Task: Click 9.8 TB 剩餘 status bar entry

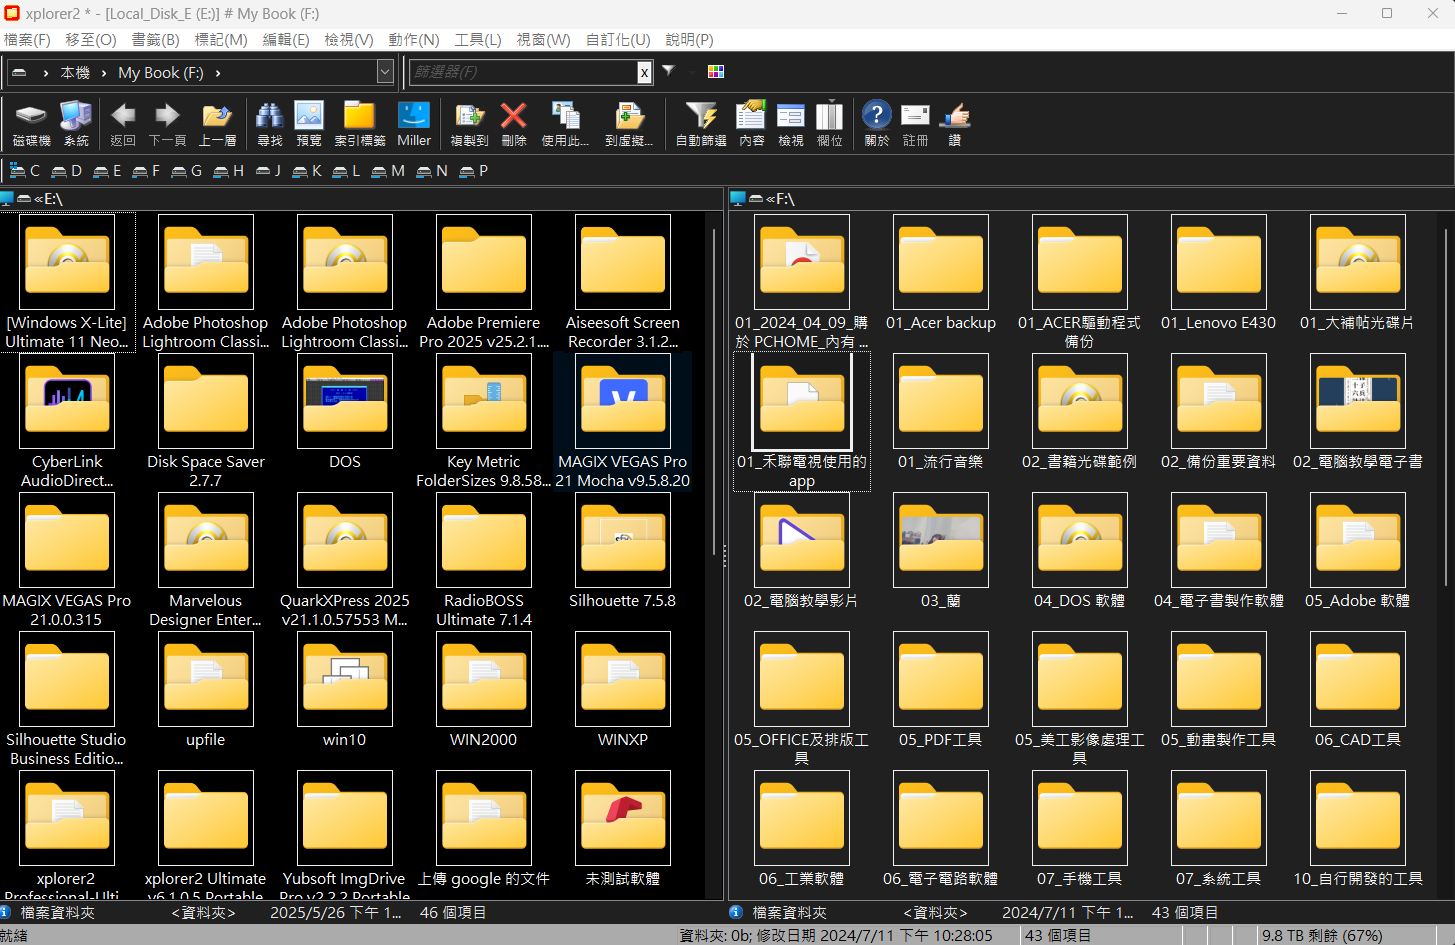Action: click(x=1322, y=936)
